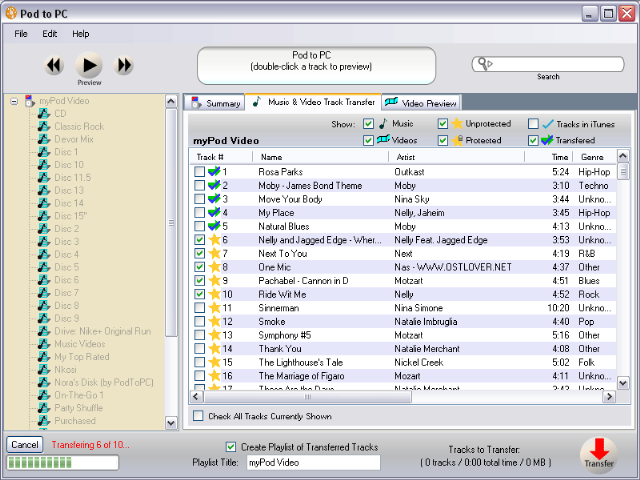Sort by the Time column header

[x=549, y=157]
